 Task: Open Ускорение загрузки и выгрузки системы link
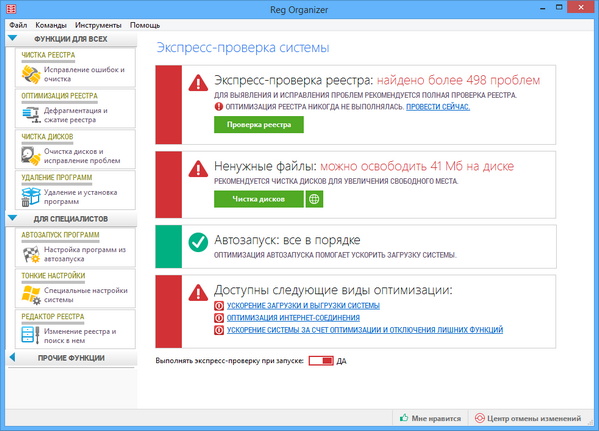(x=303, y=306)
